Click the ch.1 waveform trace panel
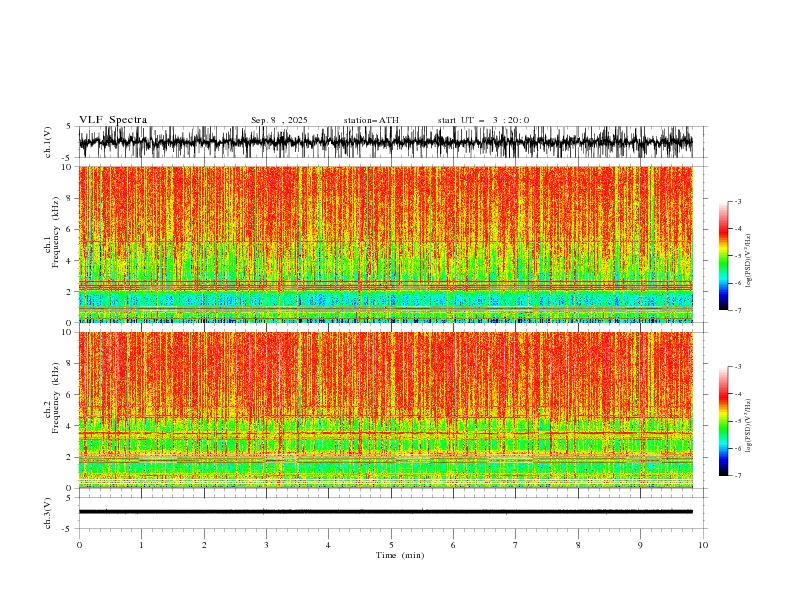The height and width of the screenshot is (612, 792). coord(386,142)
